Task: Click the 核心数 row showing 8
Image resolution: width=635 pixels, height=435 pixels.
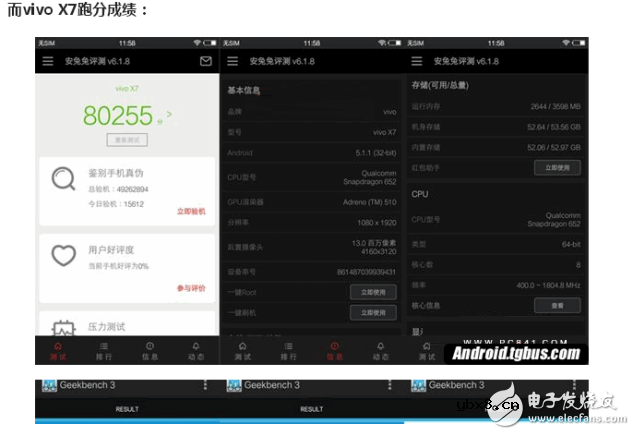Action: [496, 264]
